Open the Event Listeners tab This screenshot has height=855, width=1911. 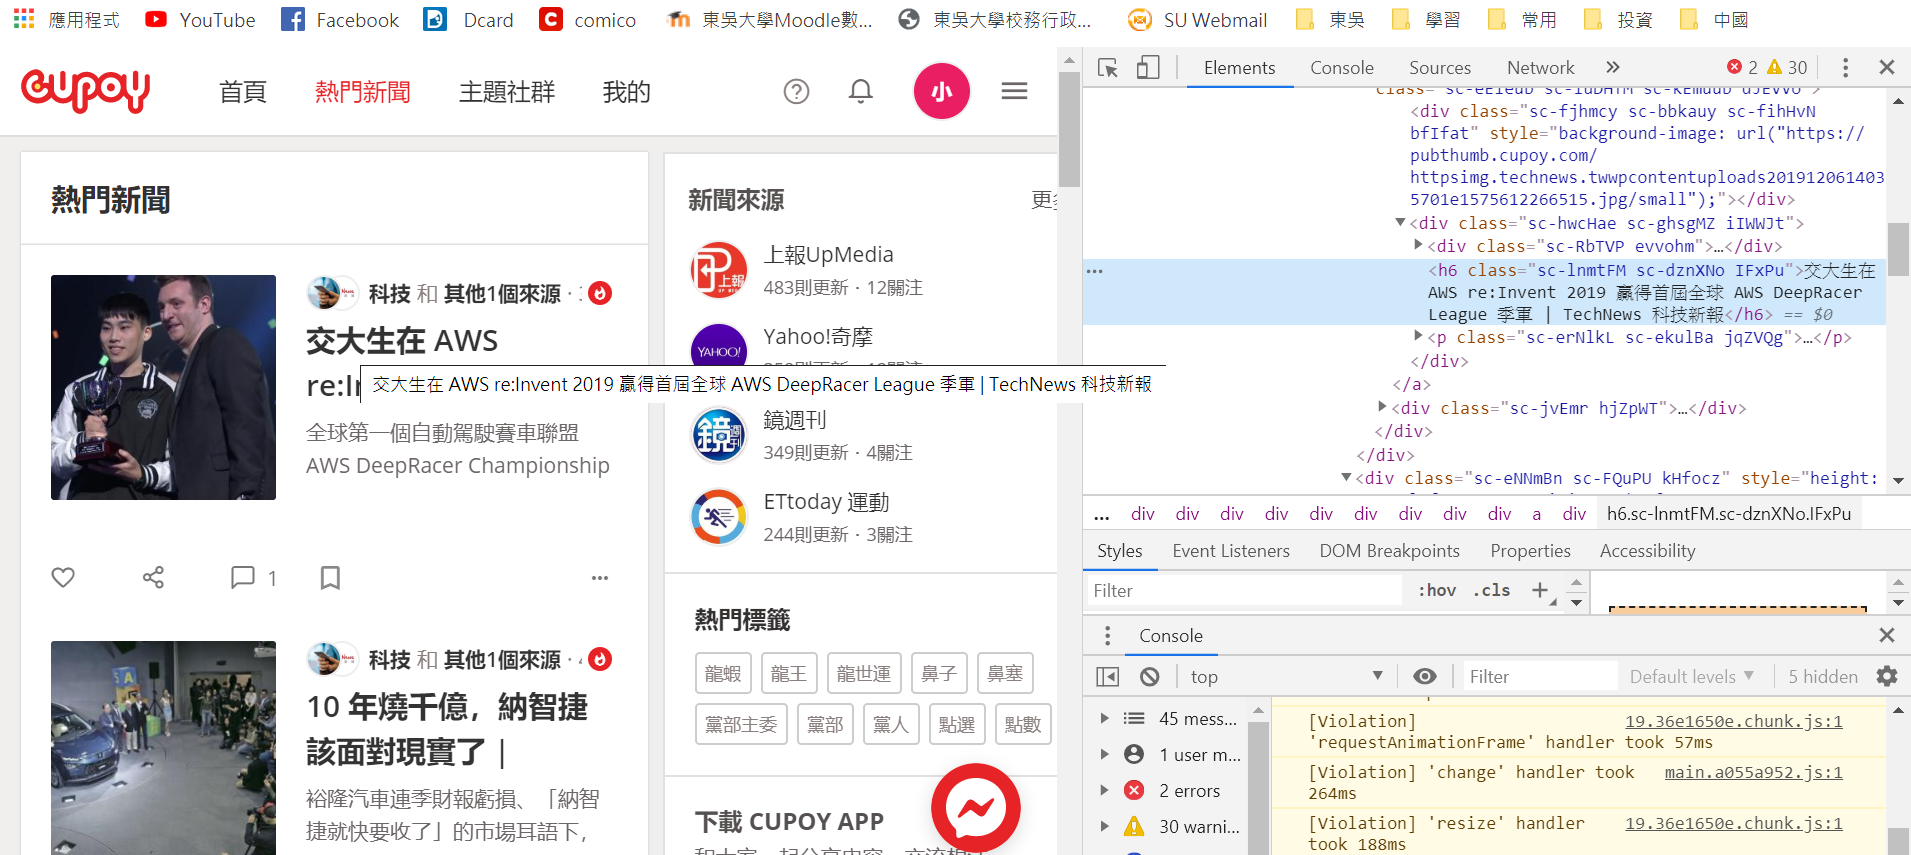(1231, 551)
